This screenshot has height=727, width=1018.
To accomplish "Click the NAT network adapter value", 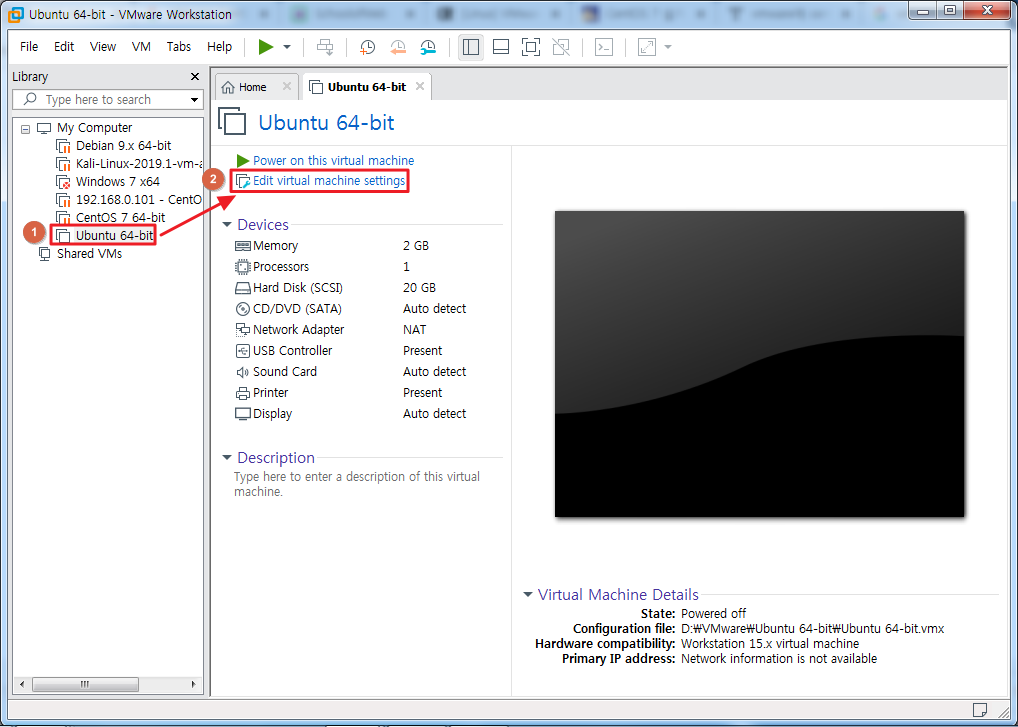I will pos(415,330).
